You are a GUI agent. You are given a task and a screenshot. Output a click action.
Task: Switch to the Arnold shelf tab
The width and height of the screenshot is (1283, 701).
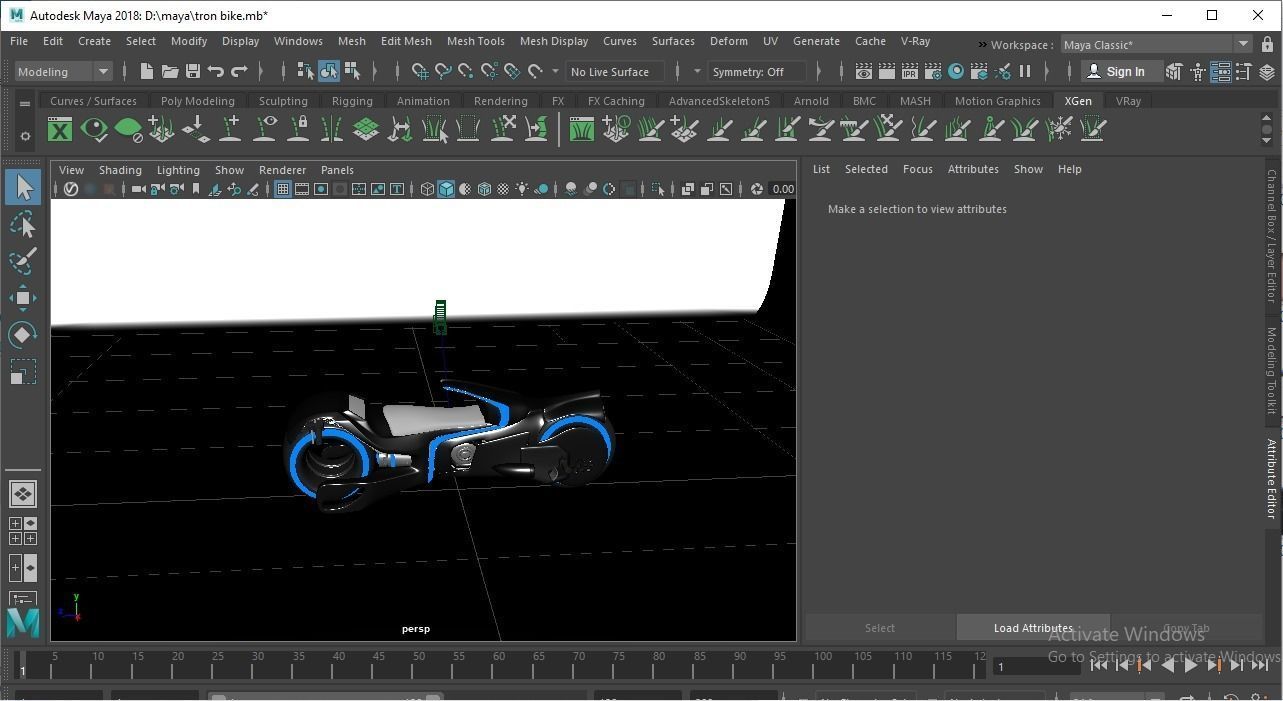(811, 101)
